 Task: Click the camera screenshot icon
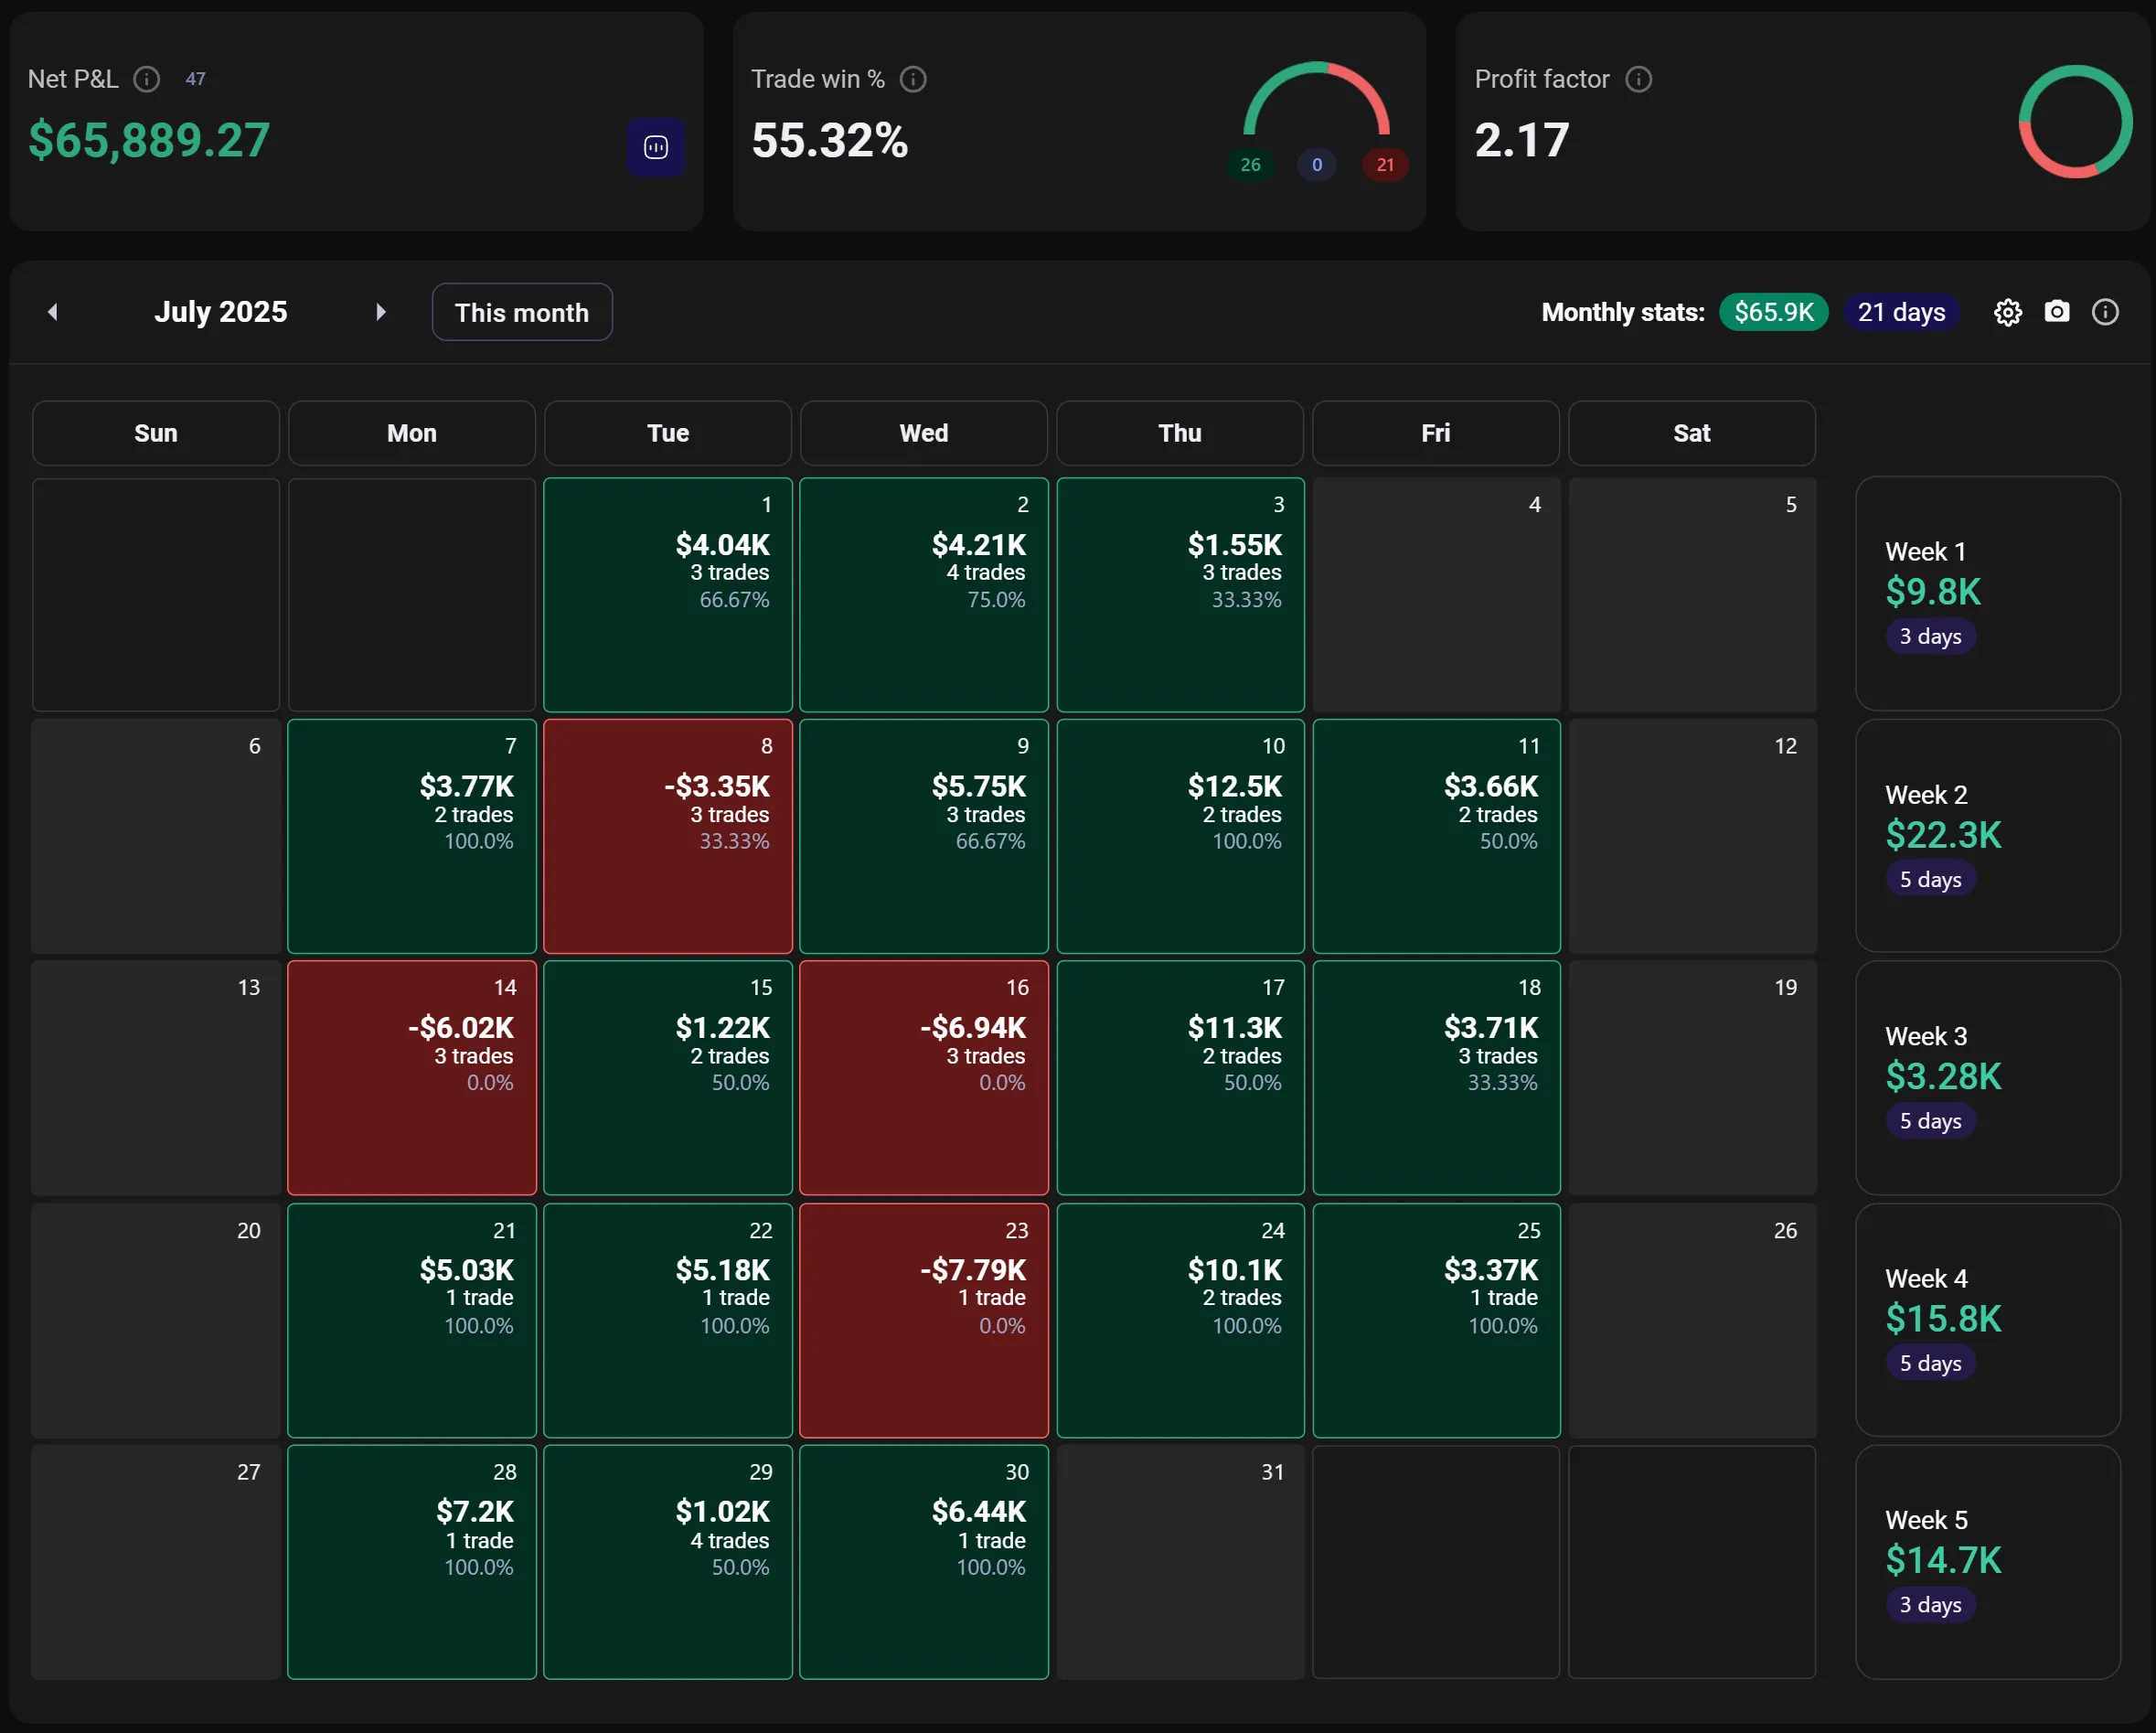tap(2056, 312)
